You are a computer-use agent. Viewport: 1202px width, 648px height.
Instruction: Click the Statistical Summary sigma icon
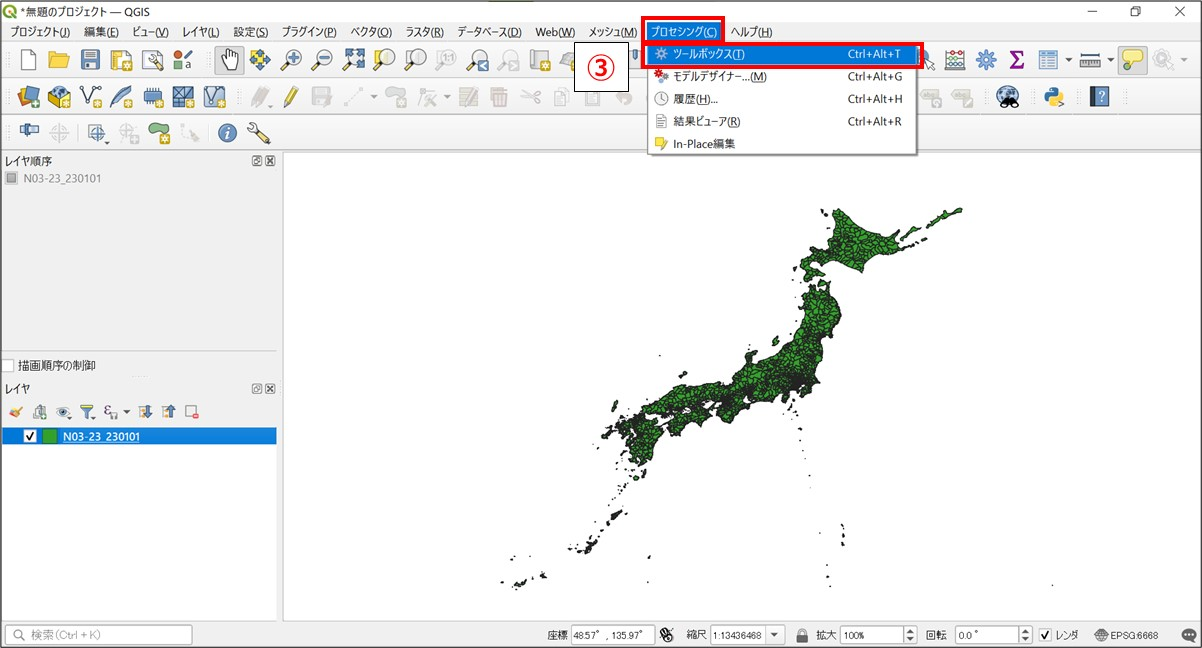(x=1017, y=59)
